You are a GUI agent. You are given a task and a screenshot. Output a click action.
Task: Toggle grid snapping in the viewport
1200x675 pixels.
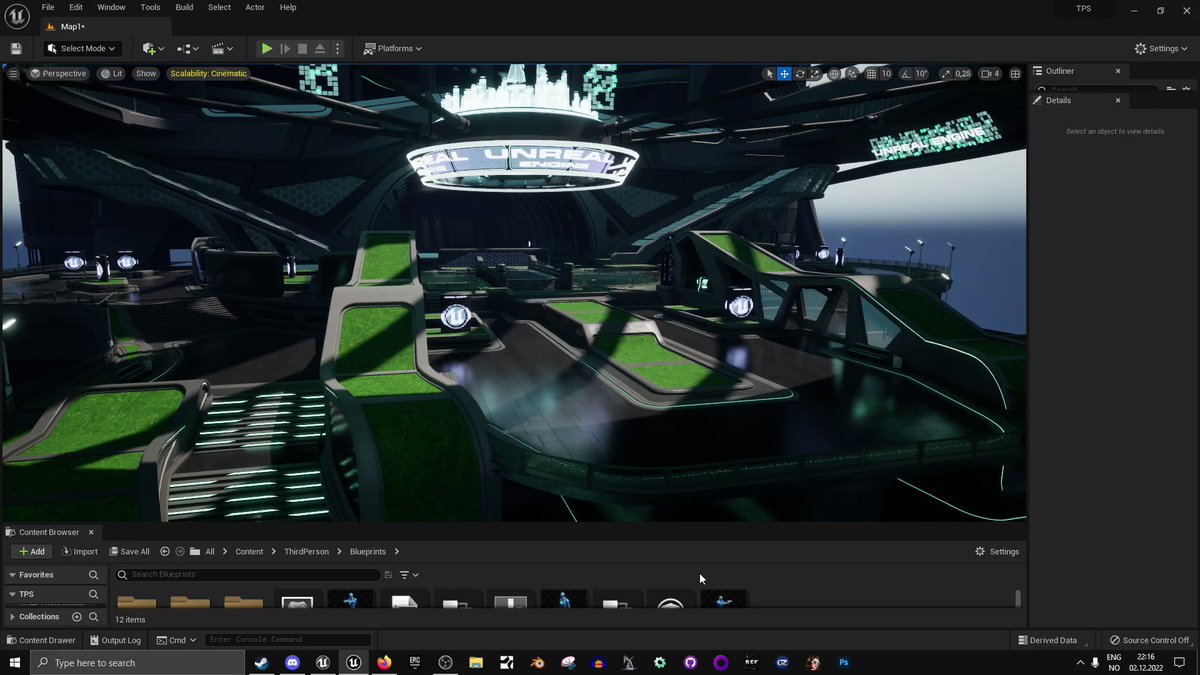(871, 73)
